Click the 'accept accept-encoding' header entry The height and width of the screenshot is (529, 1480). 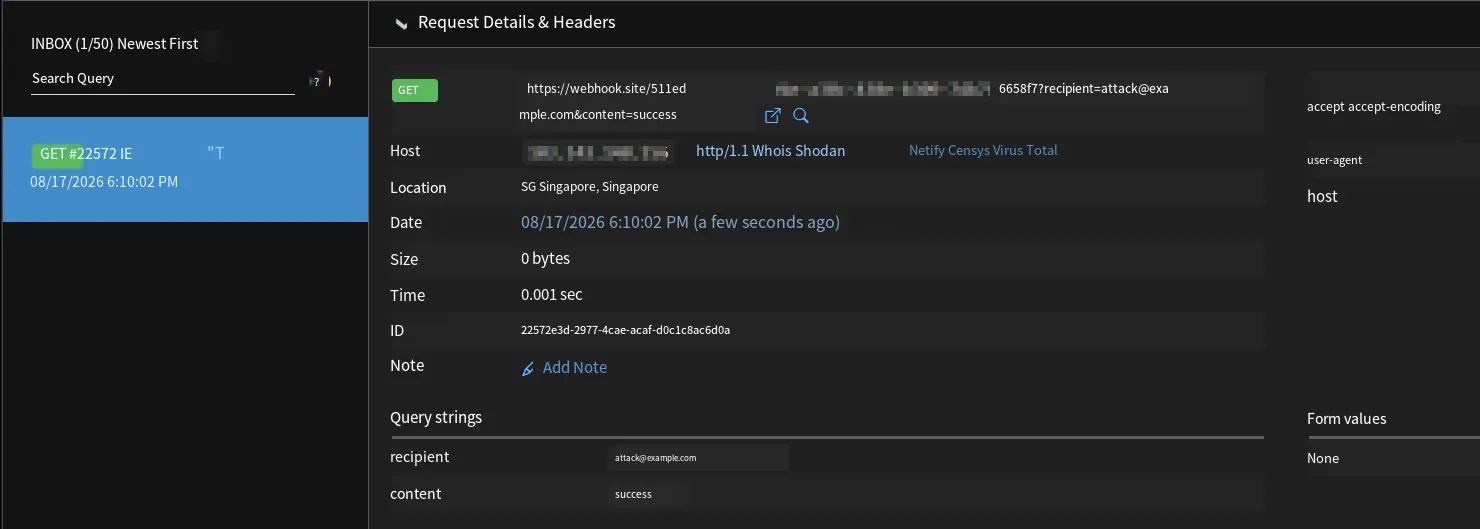point(1374,107)
